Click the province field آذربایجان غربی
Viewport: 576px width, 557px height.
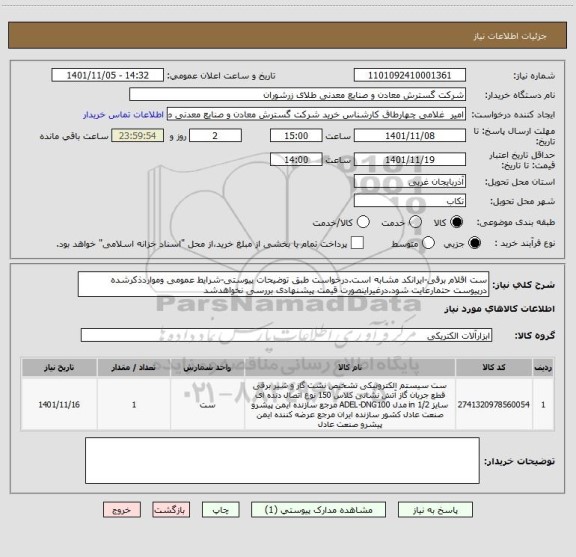(410, 182)
